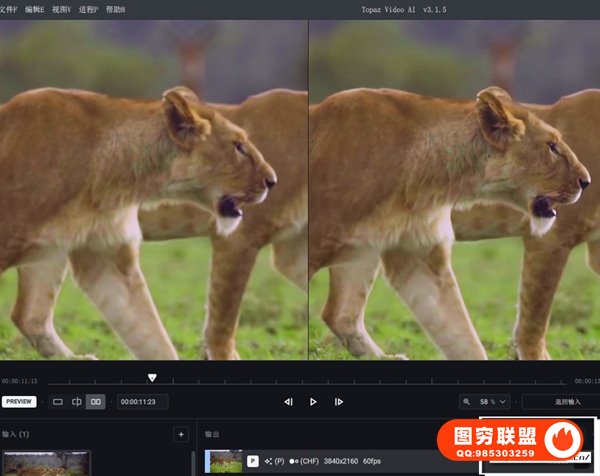This screenshot has width=600, height=476.
Task: Open the zoom percentage dropdown
Action: 495,401
